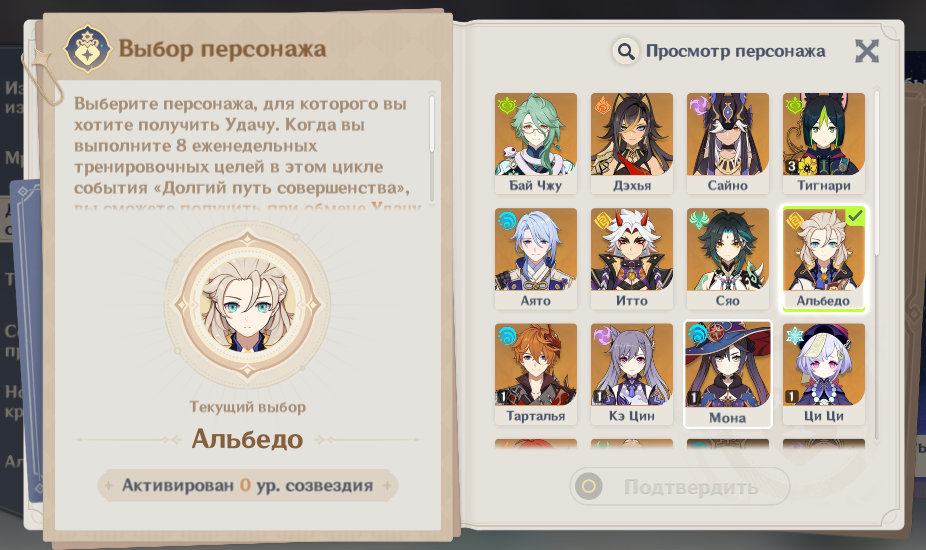
Task: Pick the Сяо character portrait
Action: (728, 258)
